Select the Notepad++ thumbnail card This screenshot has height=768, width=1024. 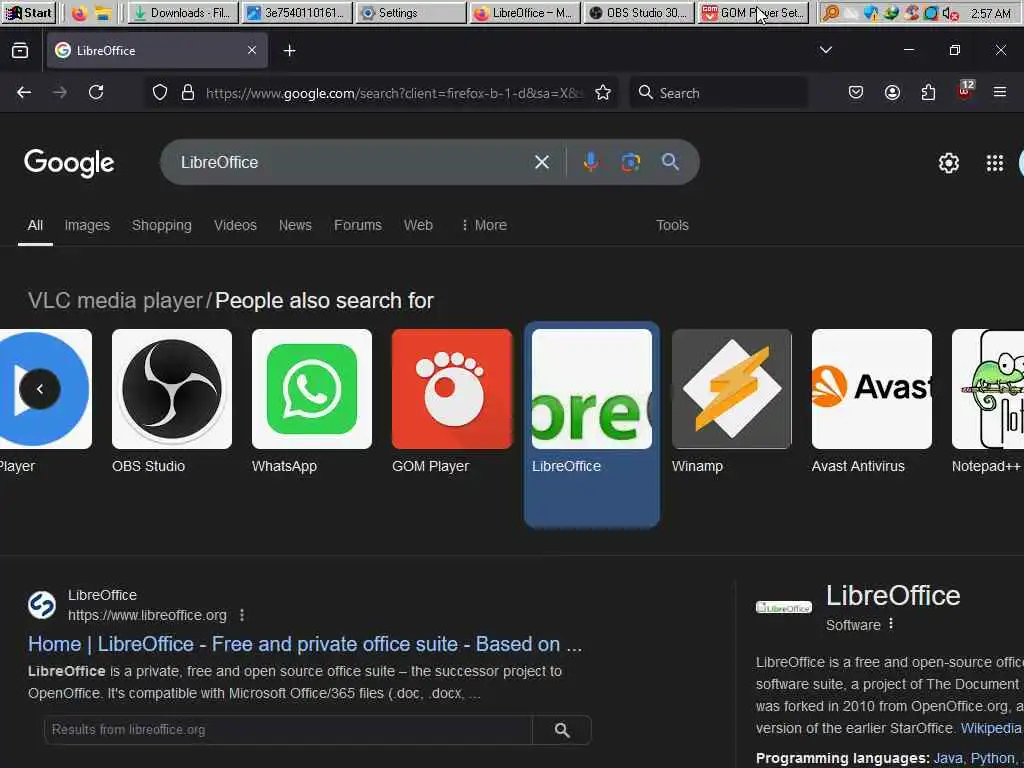click(987, 401)
